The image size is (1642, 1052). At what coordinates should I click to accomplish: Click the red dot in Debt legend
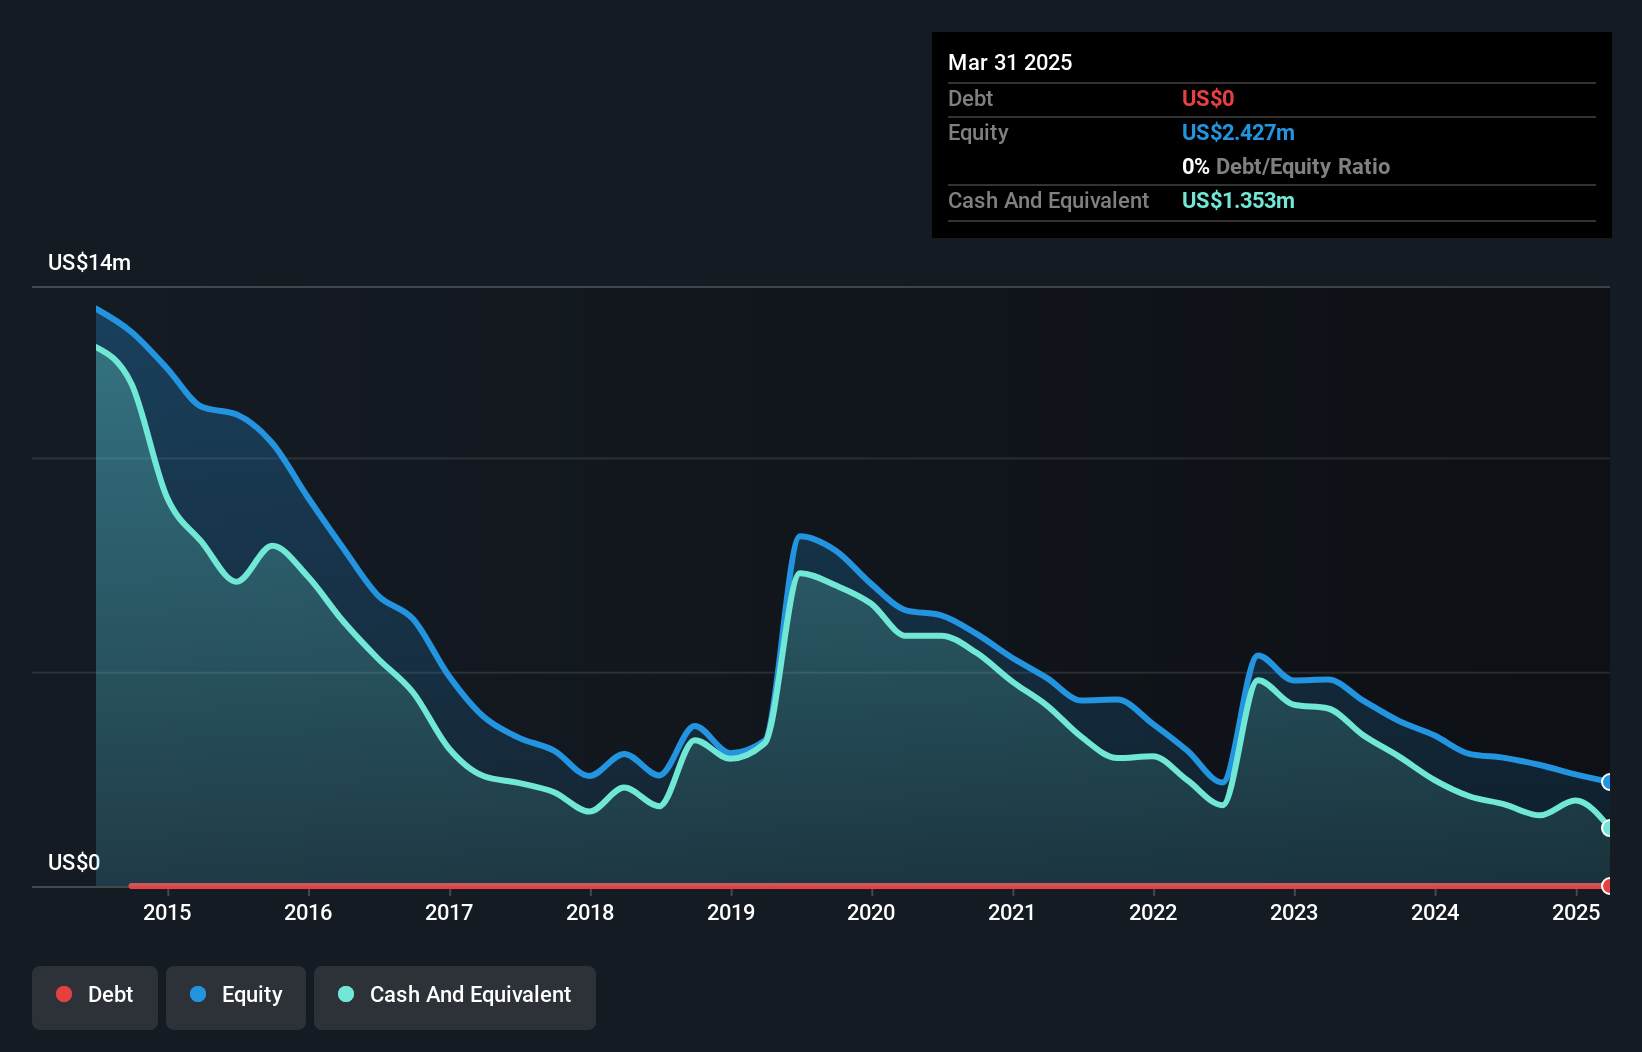coord(64,994)
